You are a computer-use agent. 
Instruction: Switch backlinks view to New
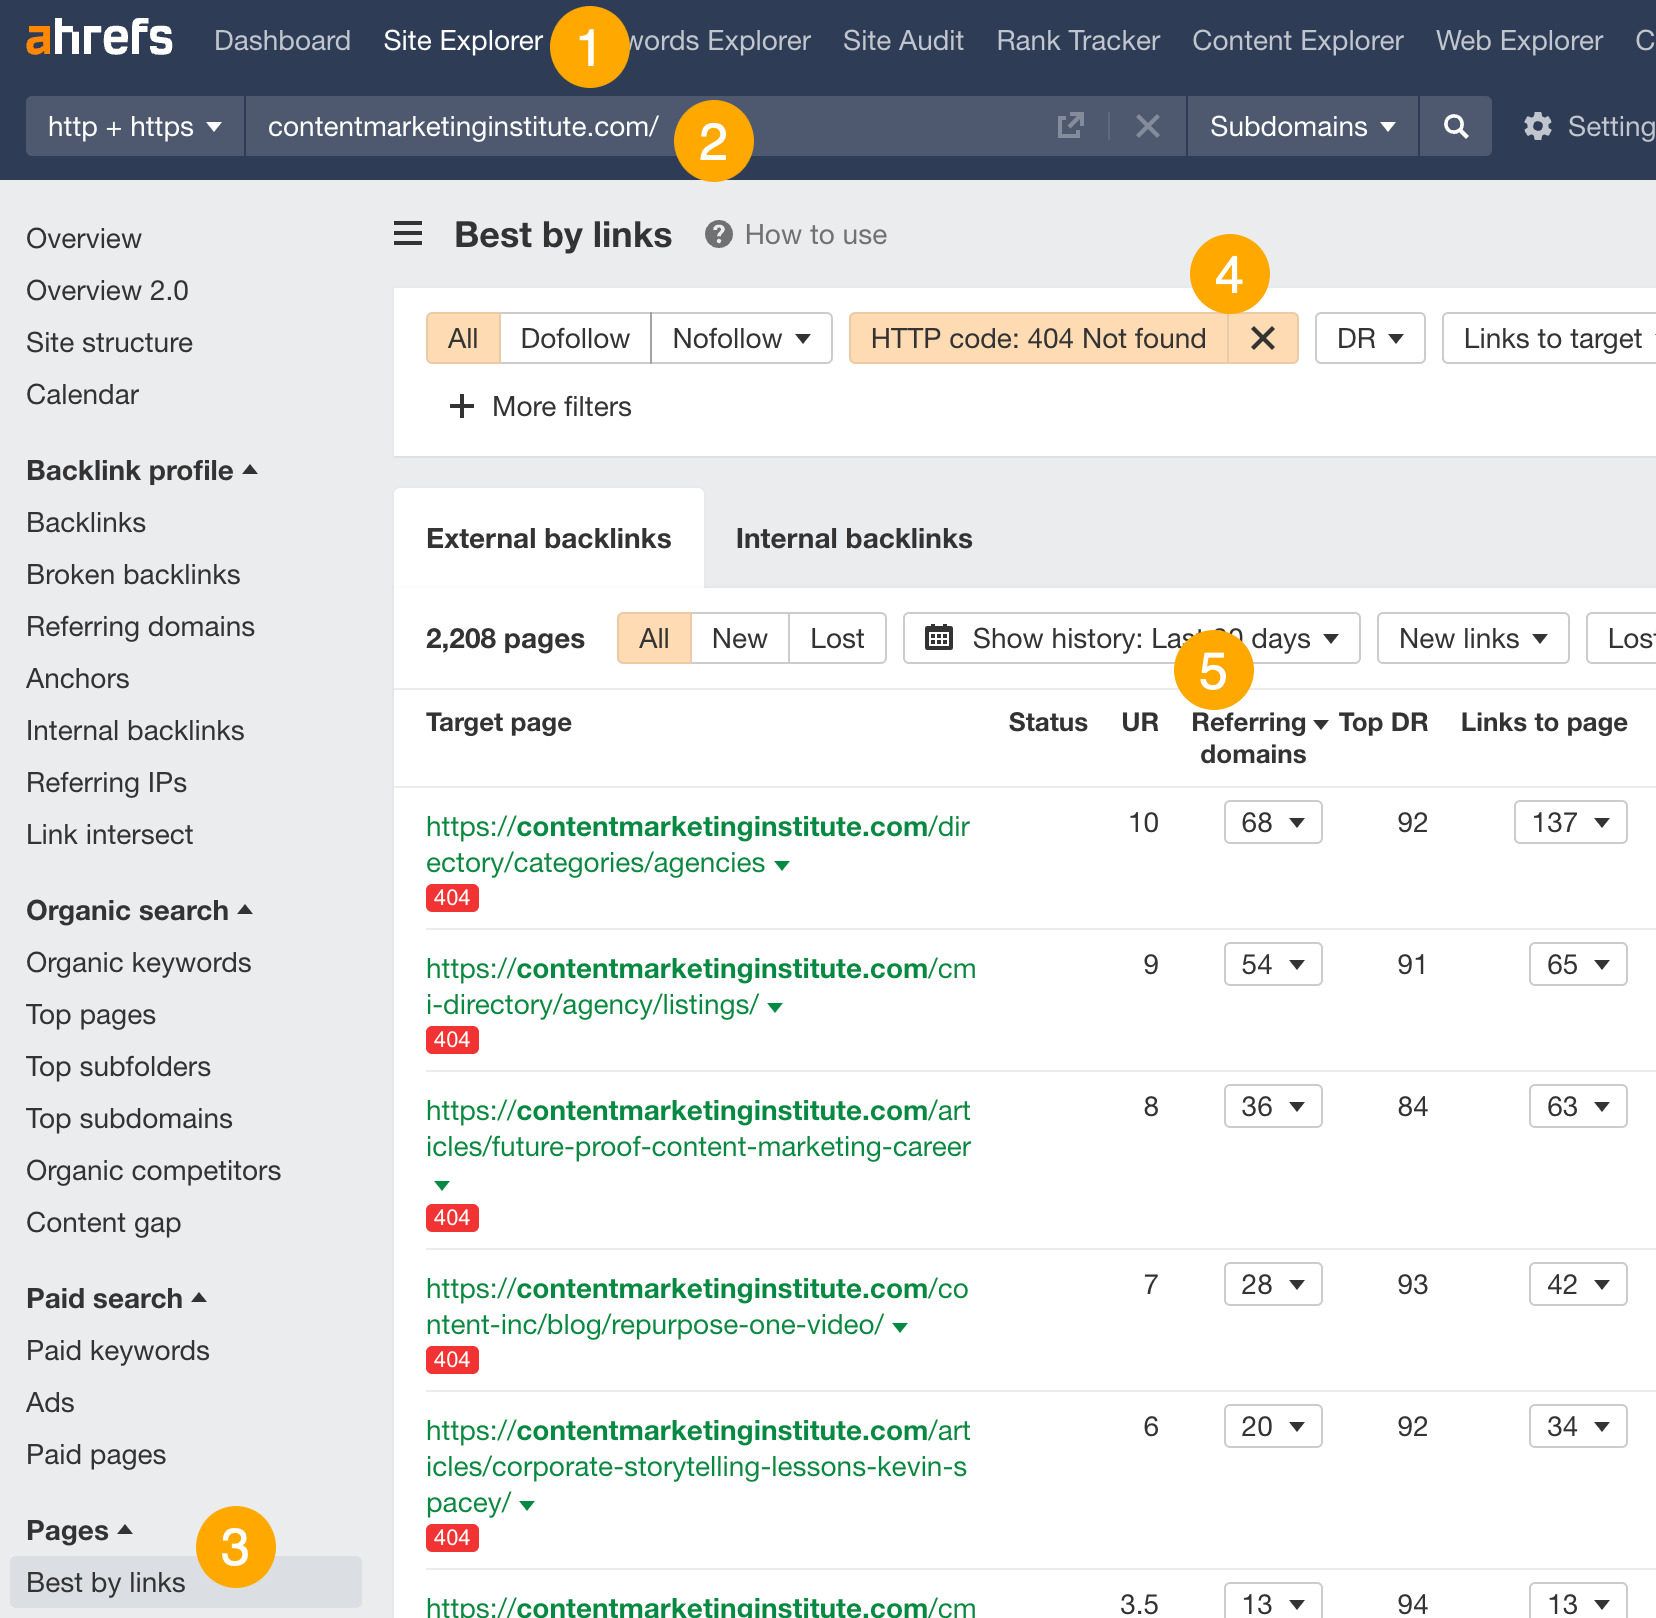739,638
